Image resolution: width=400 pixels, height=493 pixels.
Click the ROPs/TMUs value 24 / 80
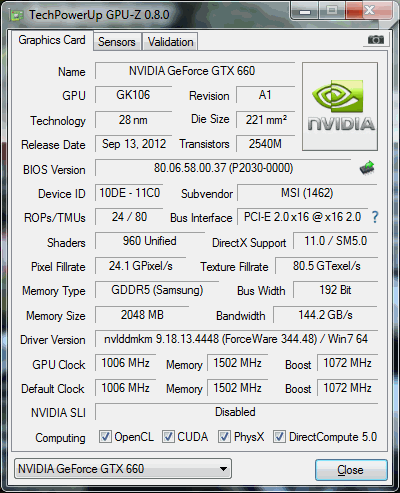[129, 217]
